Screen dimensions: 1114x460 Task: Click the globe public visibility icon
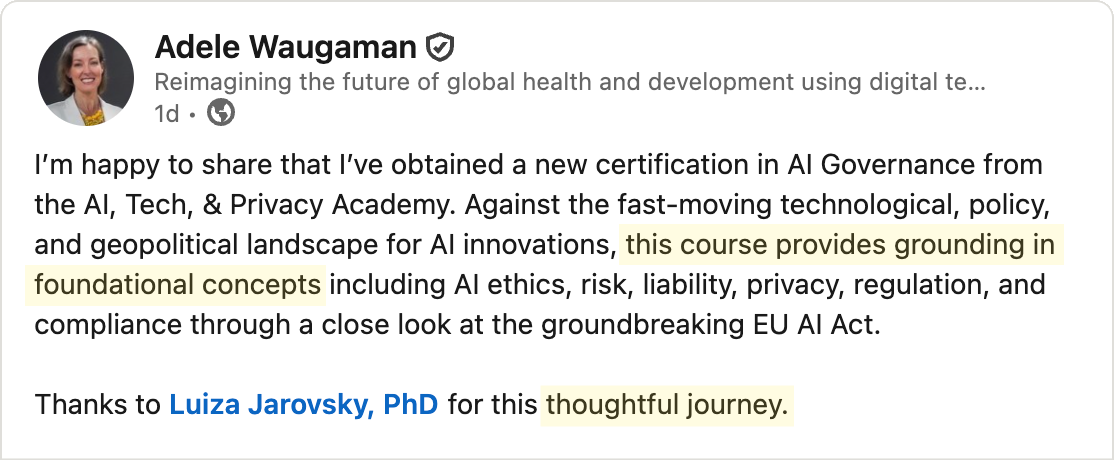pos(220,113)
